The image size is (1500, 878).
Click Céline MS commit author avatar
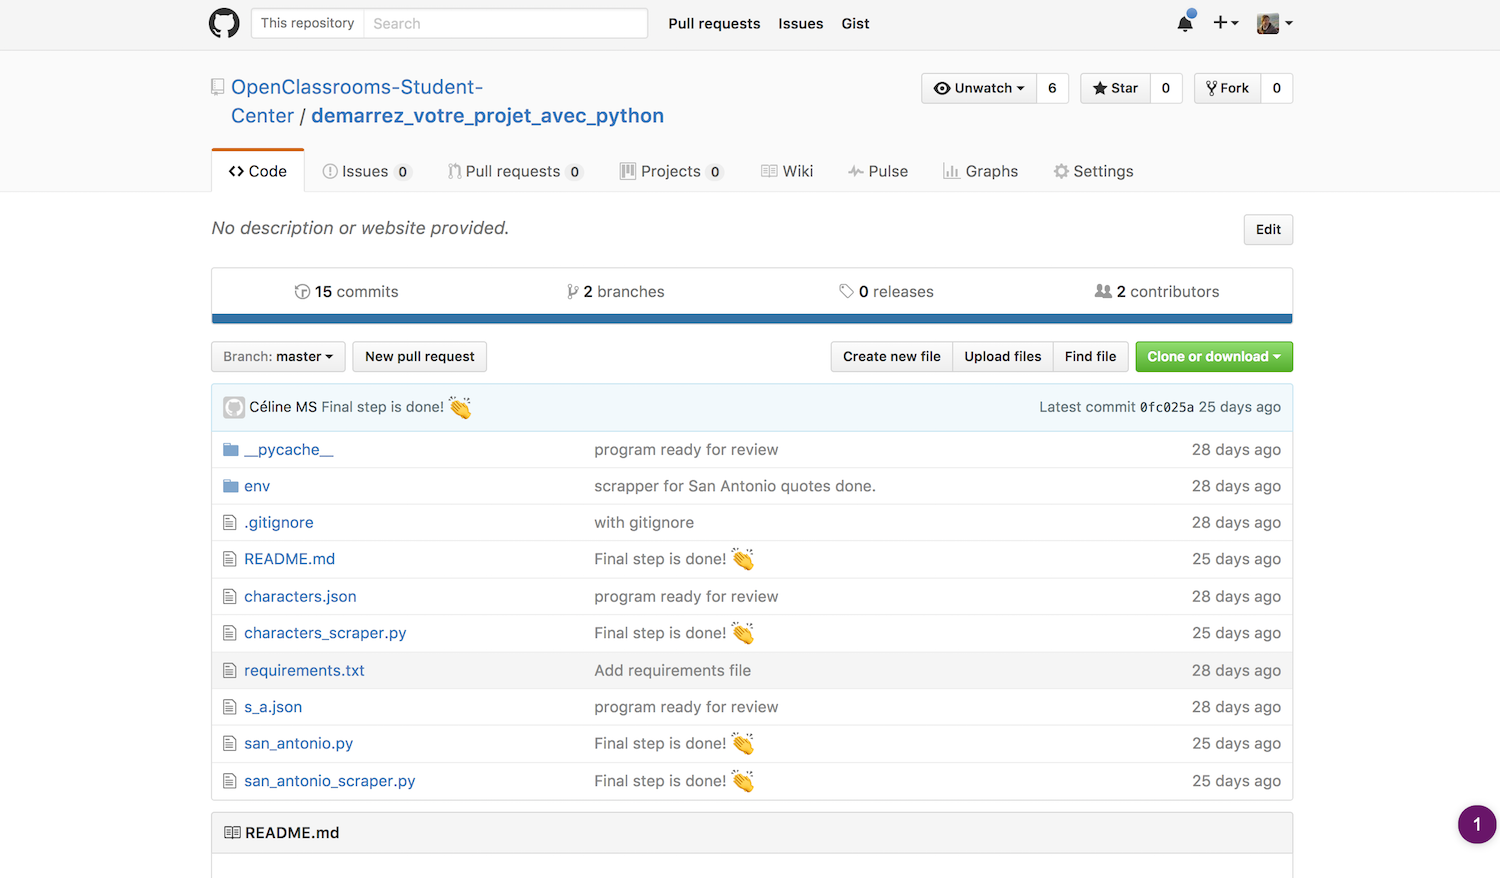coord(234,407)
